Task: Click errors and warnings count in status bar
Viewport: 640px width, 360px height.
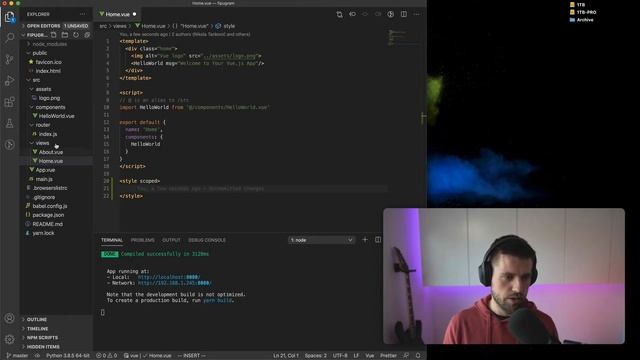Action: coord(107,356)
